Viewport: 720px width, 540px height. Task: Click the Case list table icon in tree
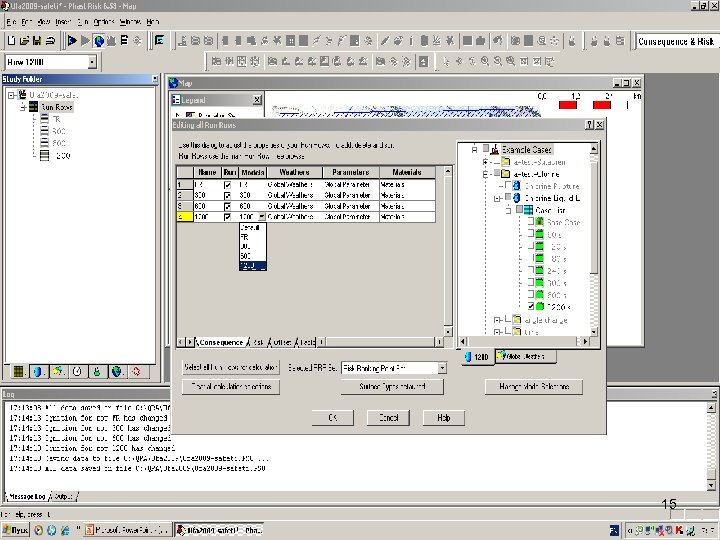point(528,210)
